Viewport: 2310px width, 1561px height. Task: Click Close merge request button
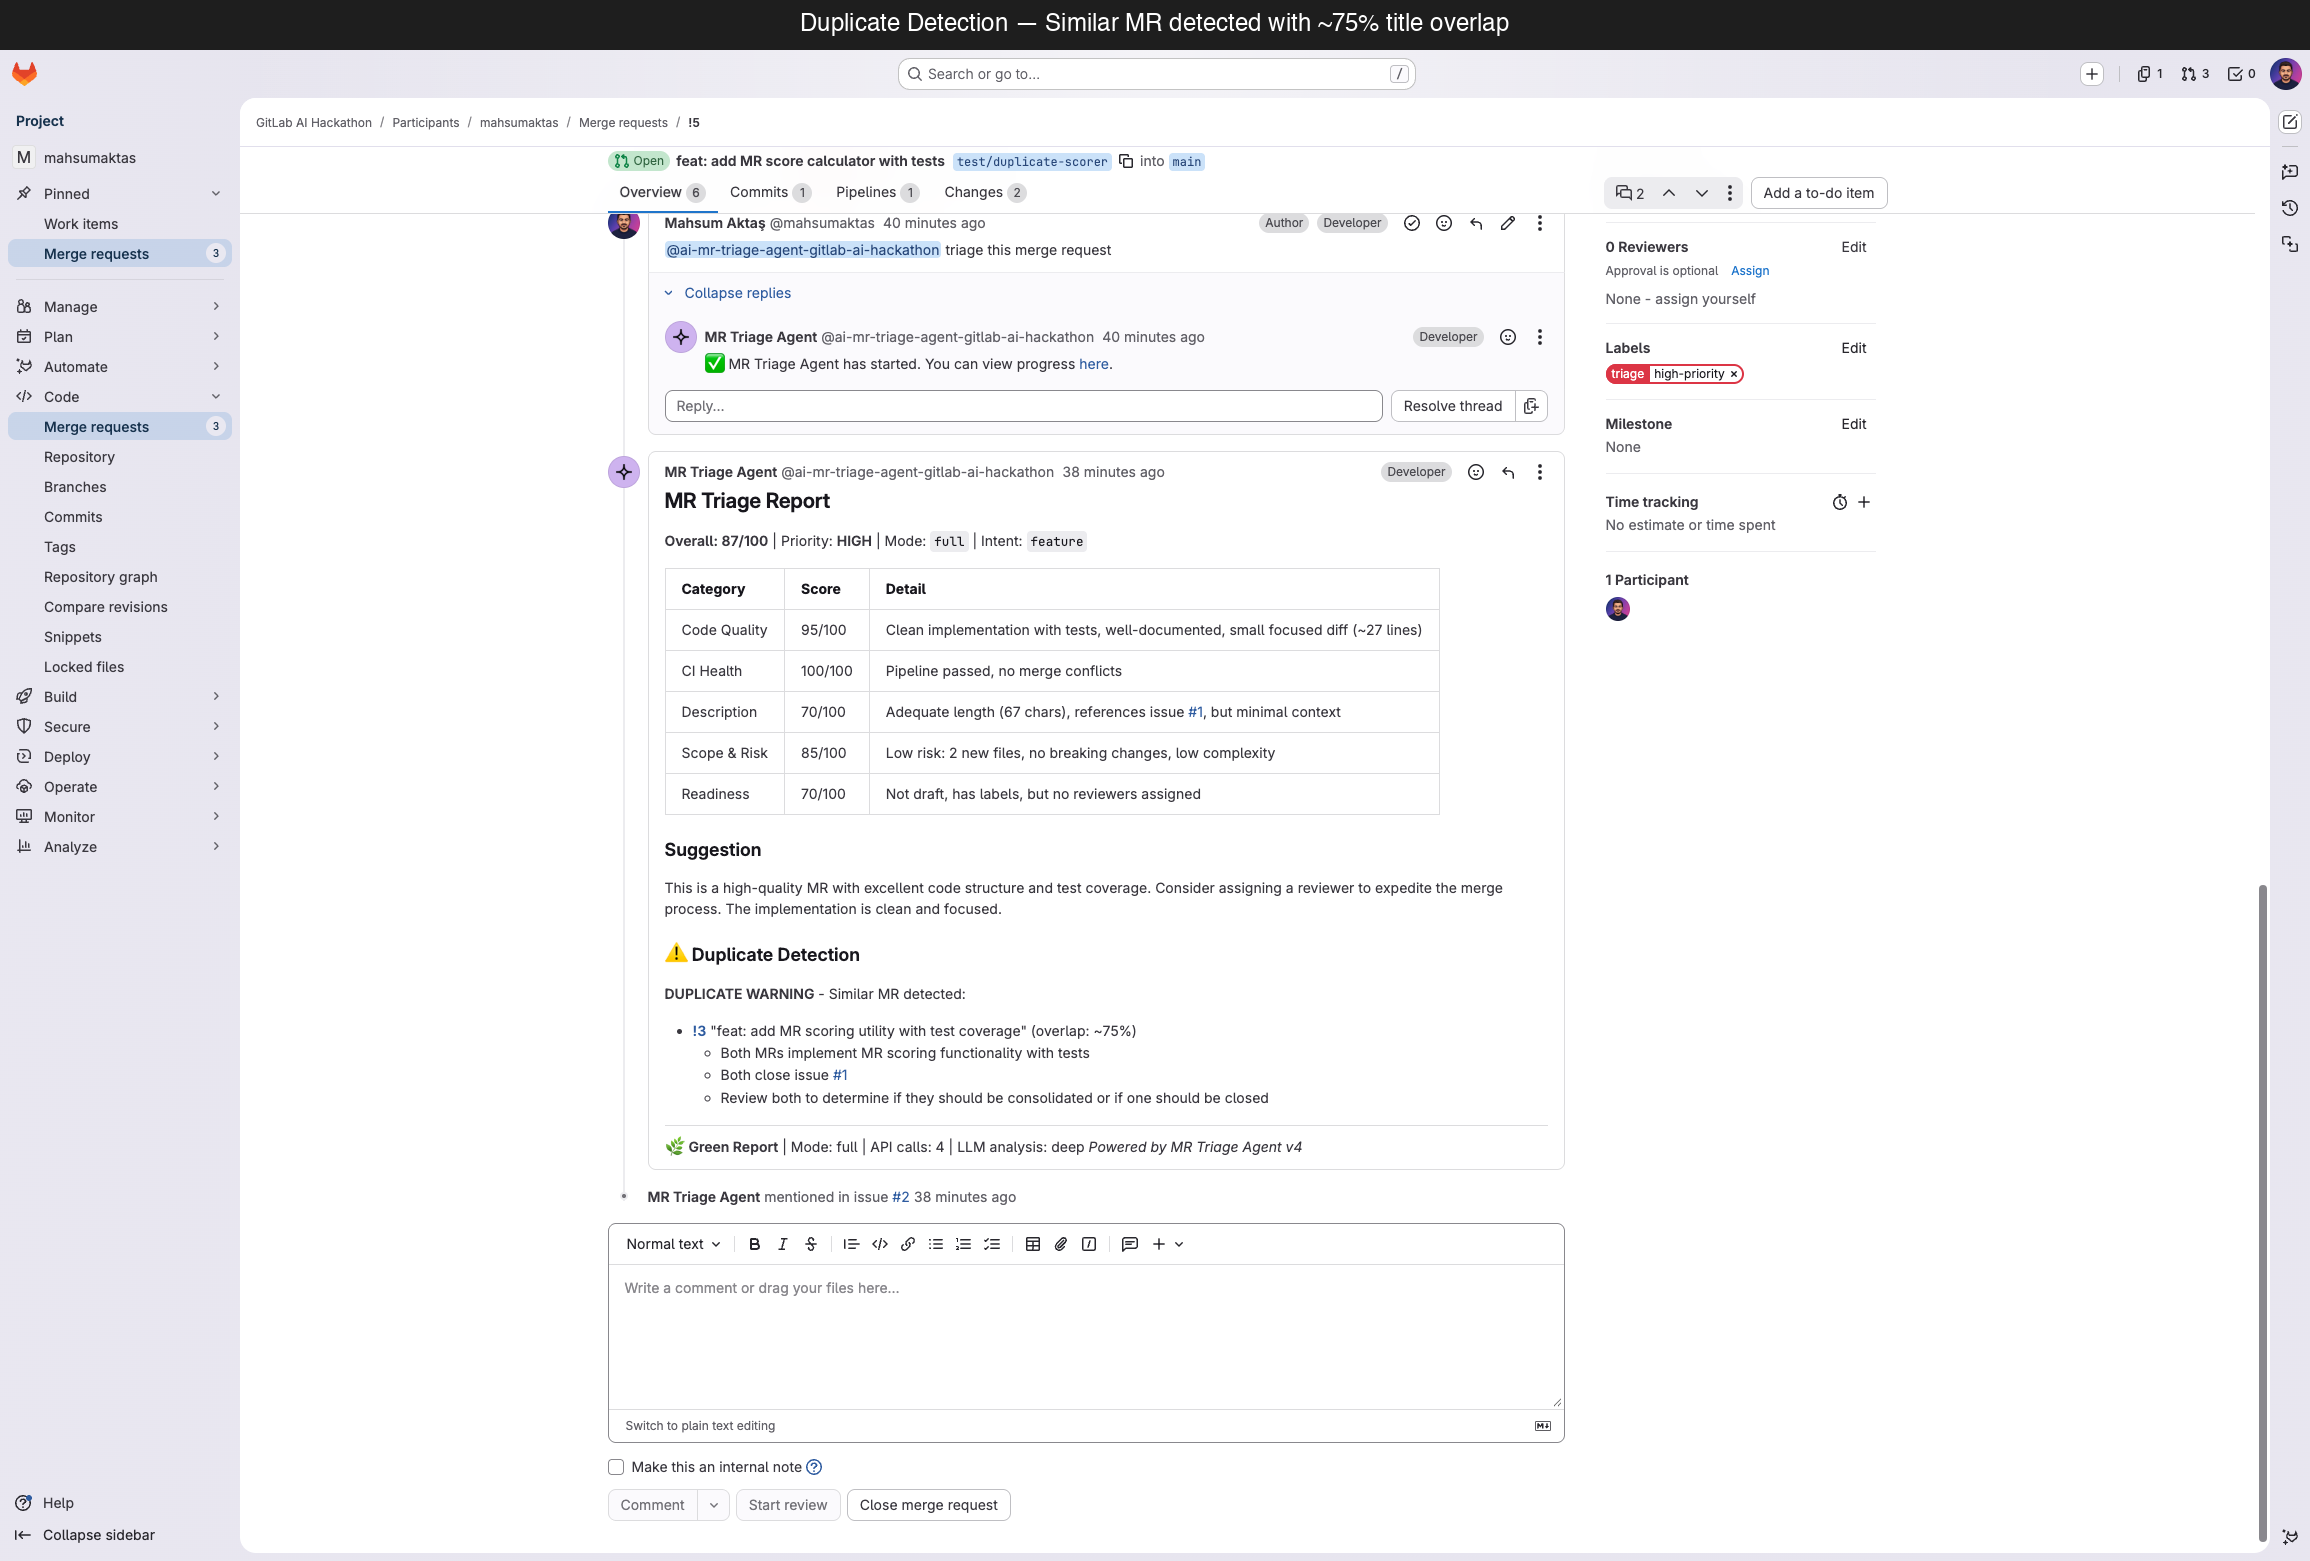click(928, 1505)
